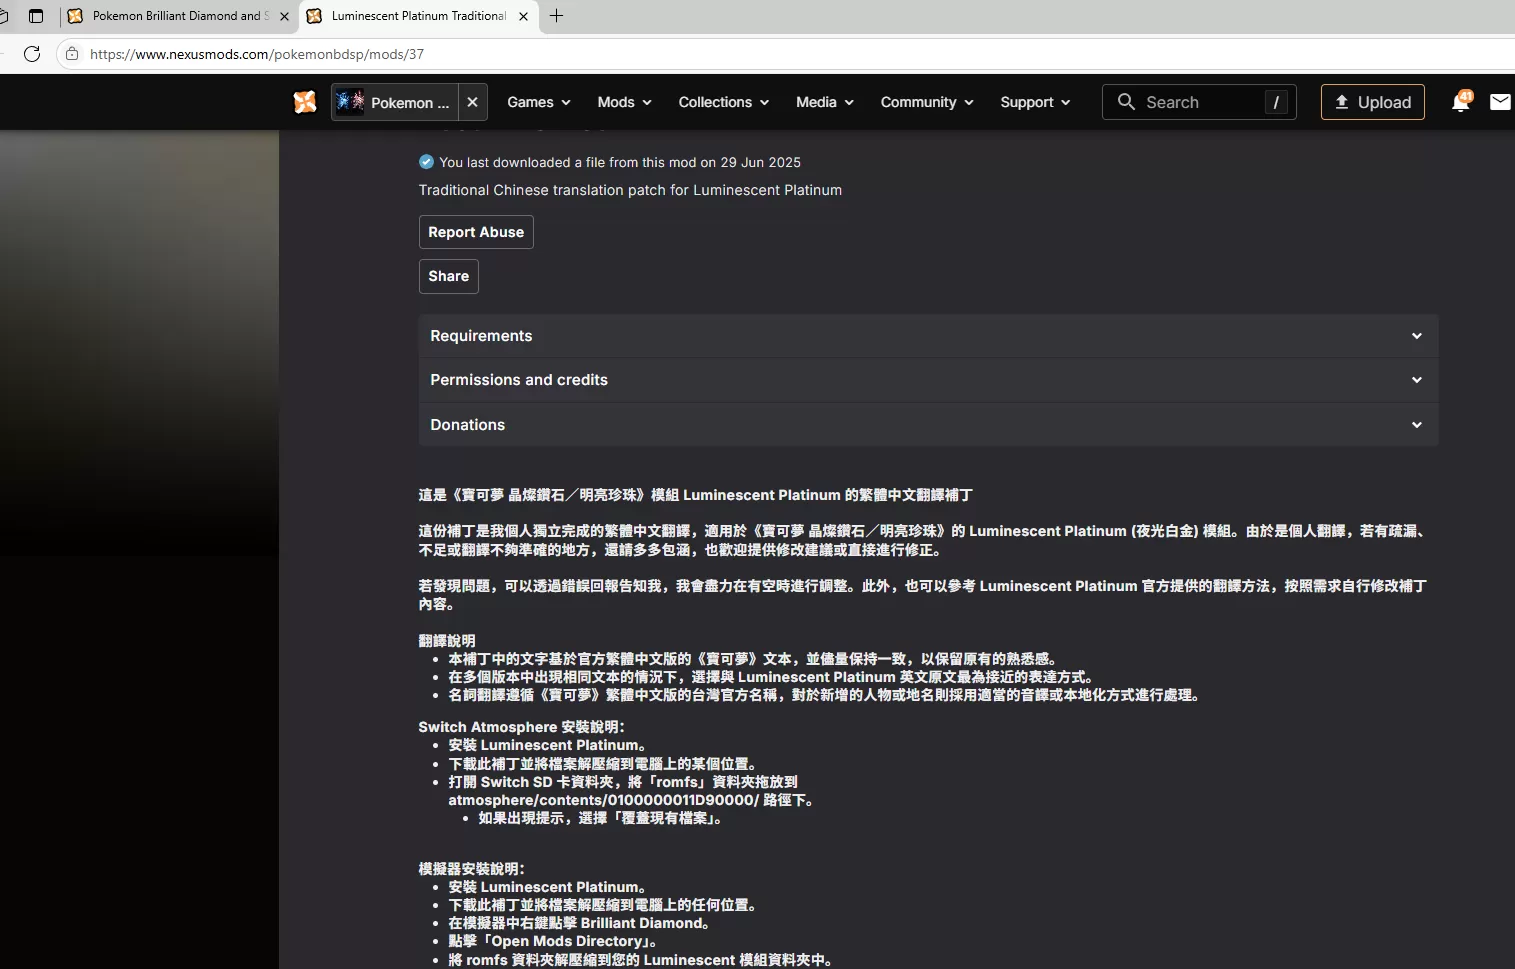Open the Media menu
The width and height of the screenshot is (1515, 969).
(x=825, y=102)
